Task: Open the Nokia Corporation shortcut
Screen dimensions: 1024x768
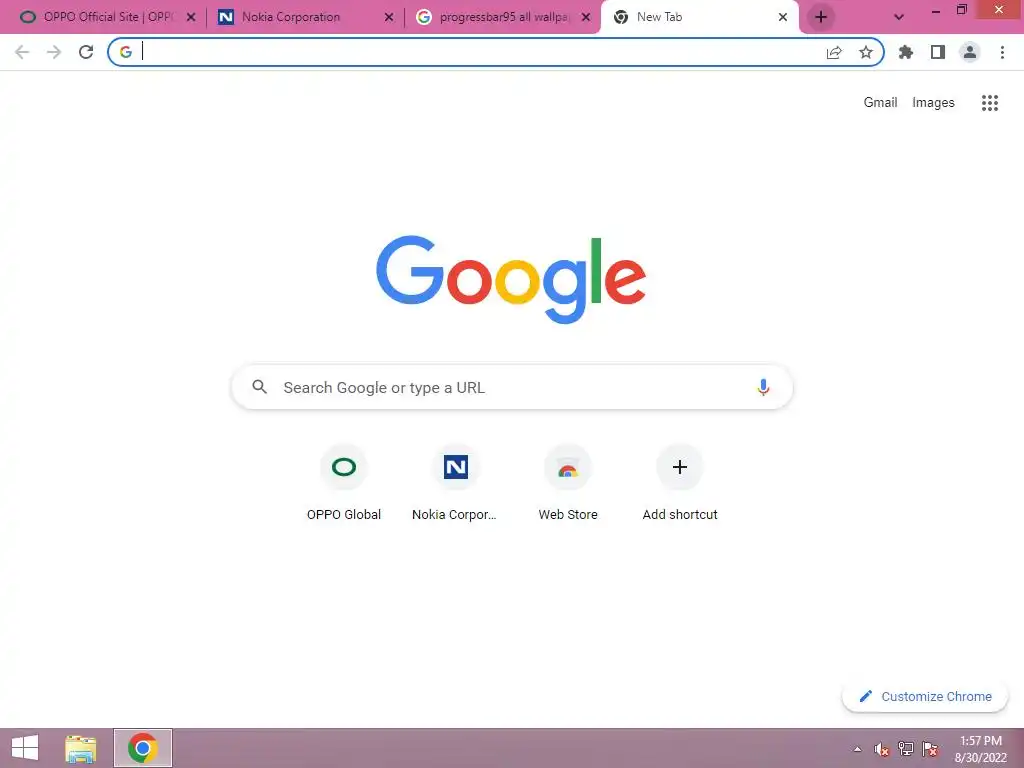Action: tap(455, 483)
